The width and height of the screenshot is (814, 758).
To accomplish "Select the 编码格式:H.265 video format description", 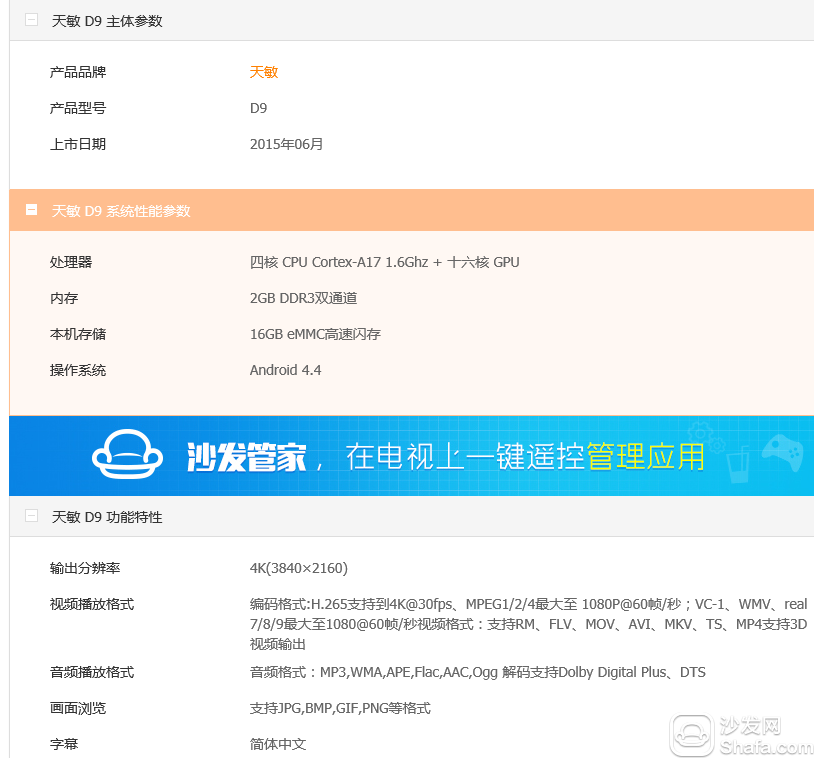I will click(x=528, y=624).
